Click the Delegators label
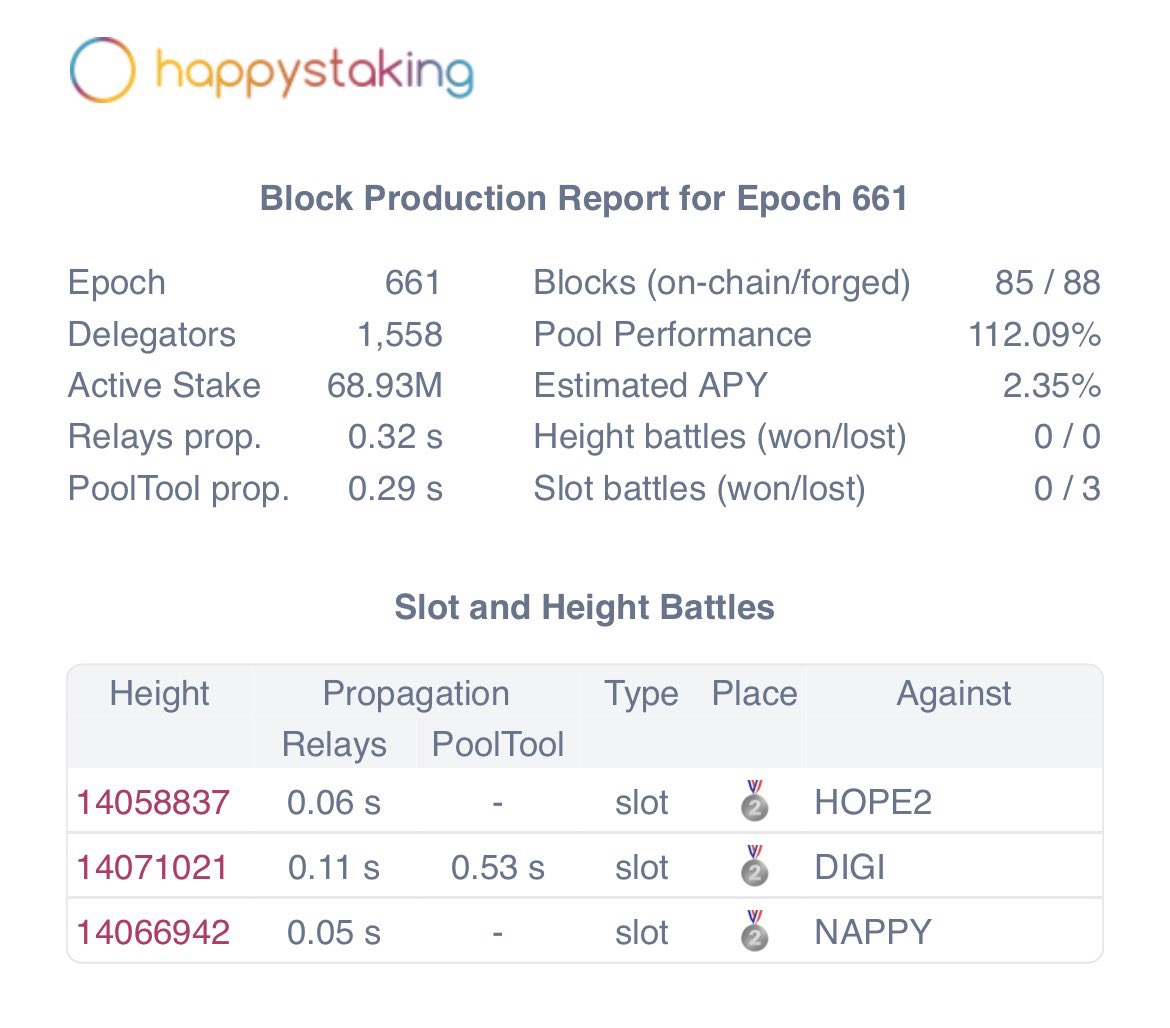The width and height of the screenshot is (1170, 1028). [x=151, y=334]
